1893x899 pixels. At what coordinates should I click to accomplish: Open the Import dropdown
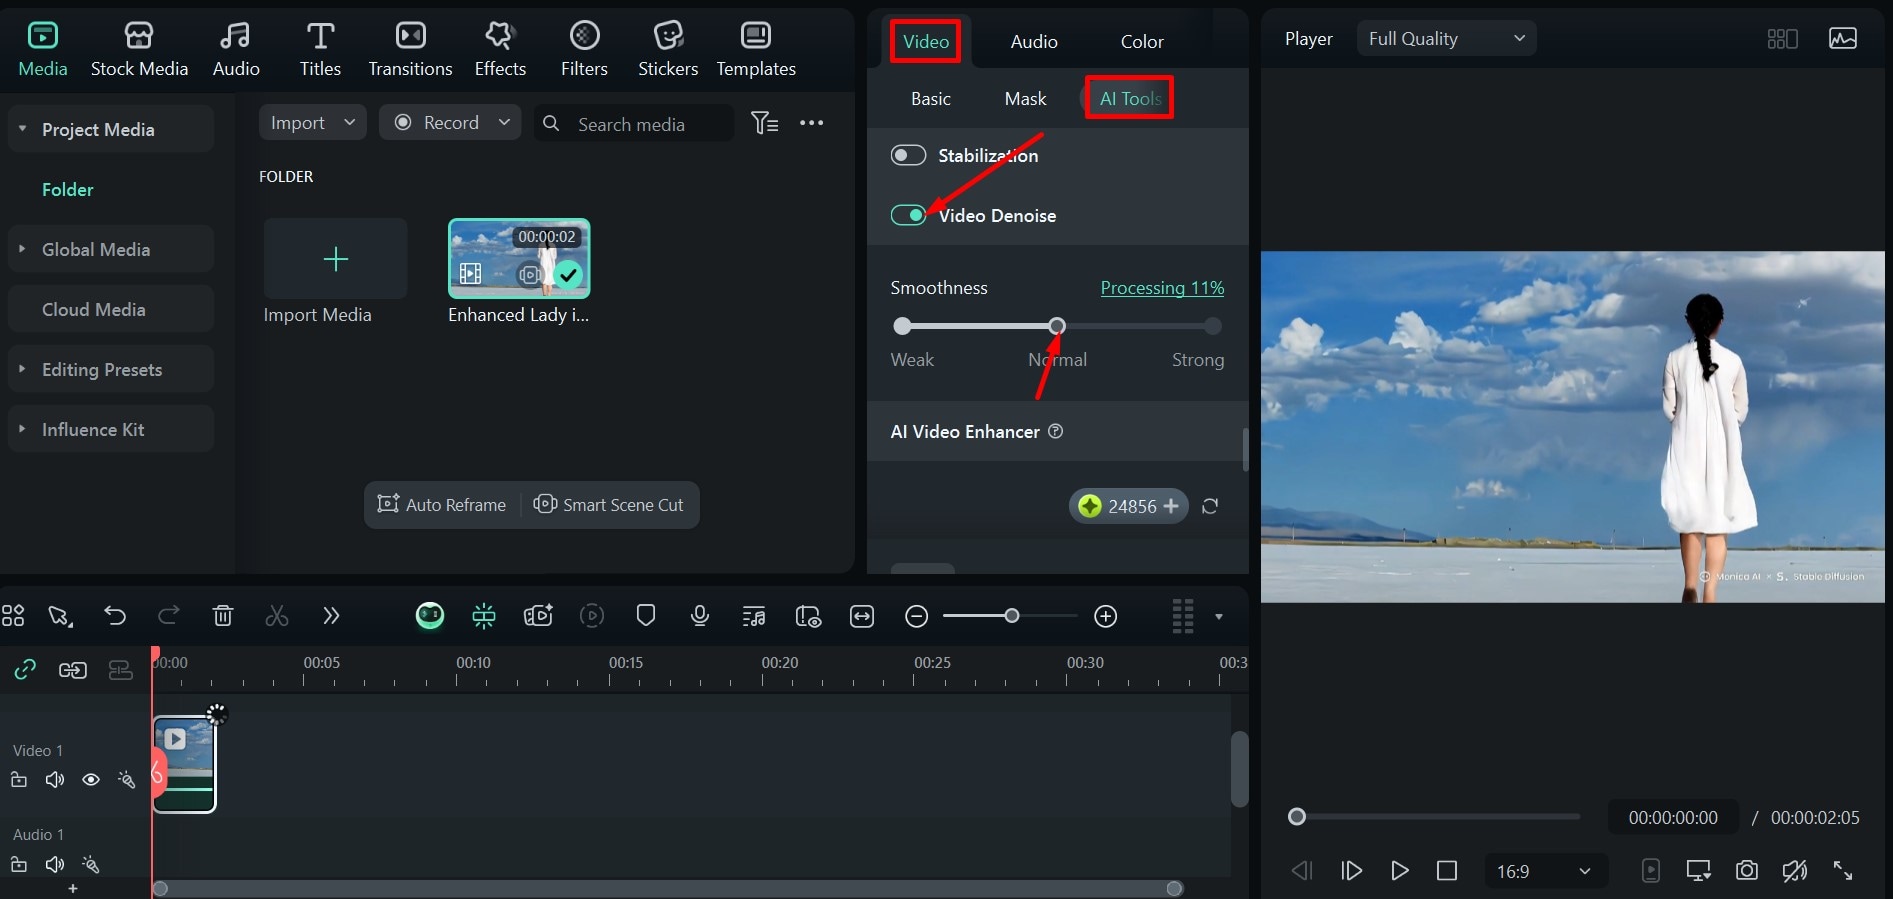312,122
